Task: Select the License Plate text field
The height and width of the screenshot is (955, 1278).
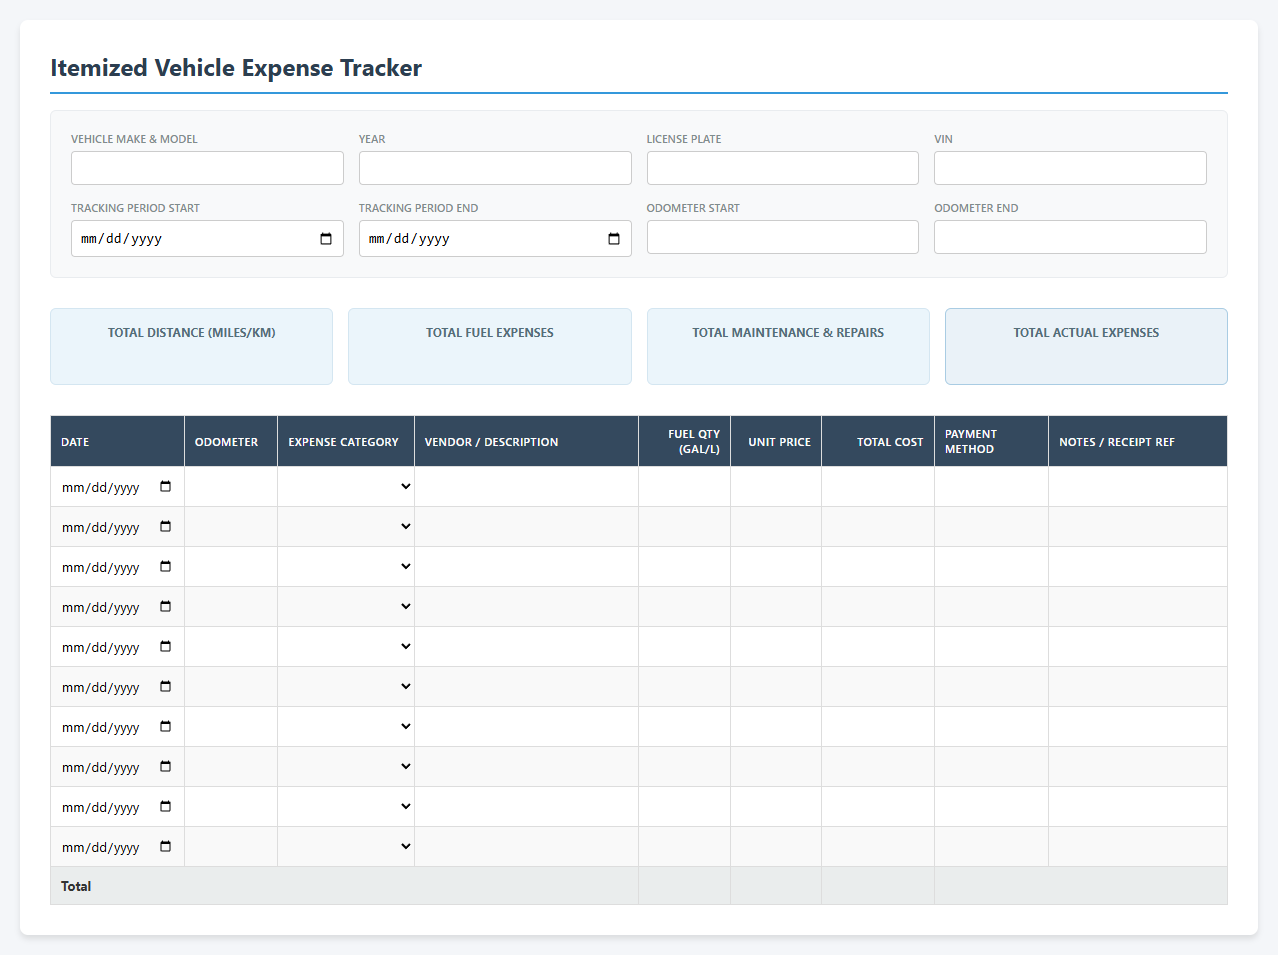Action: 783,168
